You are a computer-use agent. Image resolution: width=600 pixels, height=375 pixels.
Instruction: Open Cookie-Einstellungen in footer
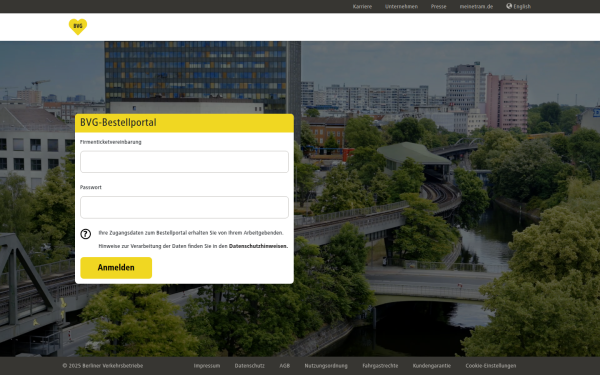tap(491, 366)
